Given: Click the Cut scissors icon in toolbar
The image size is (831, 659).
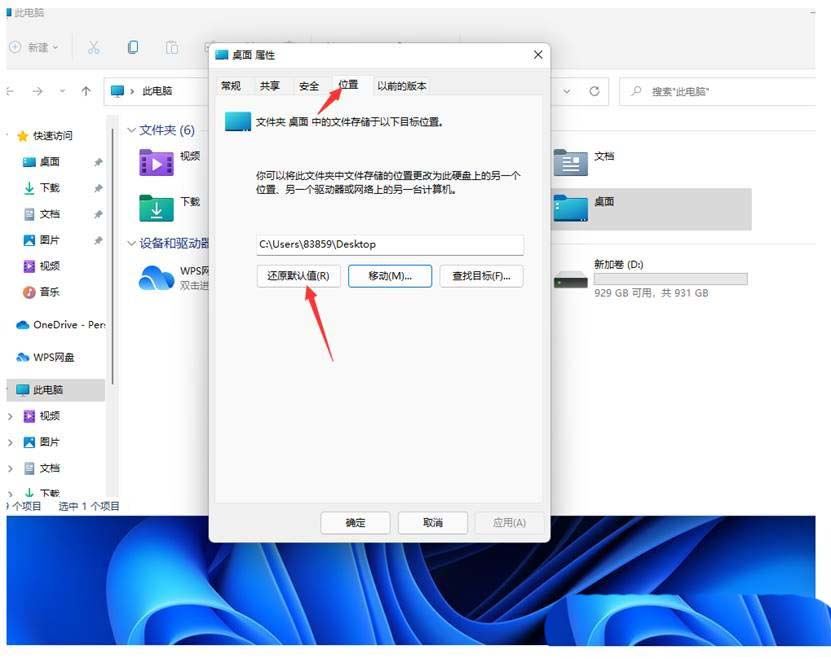Looking at the screenshot, I should point(93,48).
